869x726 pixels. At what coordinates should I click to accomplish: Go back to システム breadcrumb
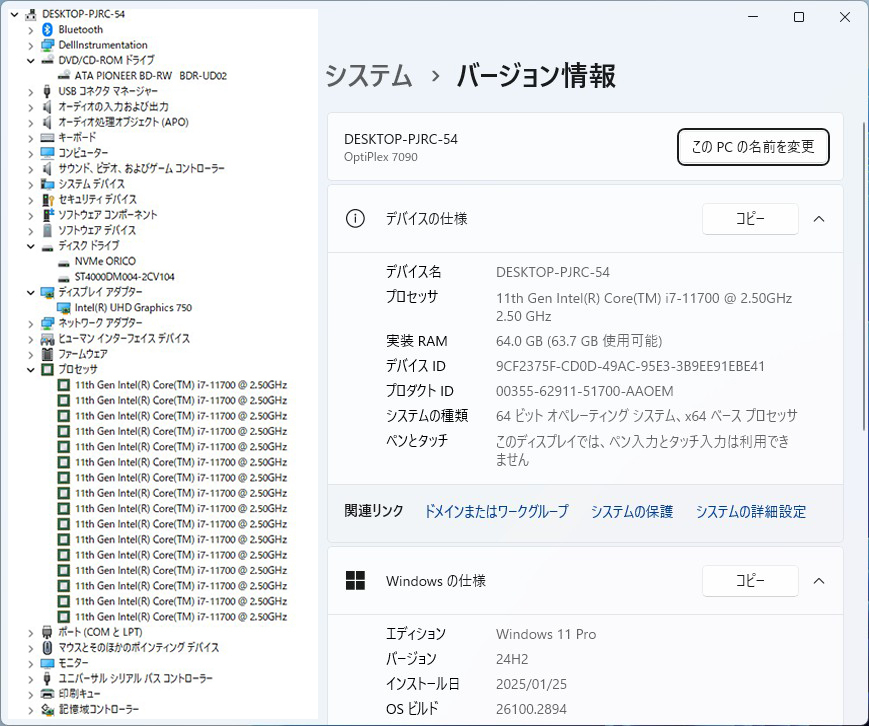(x=369, y=75)
